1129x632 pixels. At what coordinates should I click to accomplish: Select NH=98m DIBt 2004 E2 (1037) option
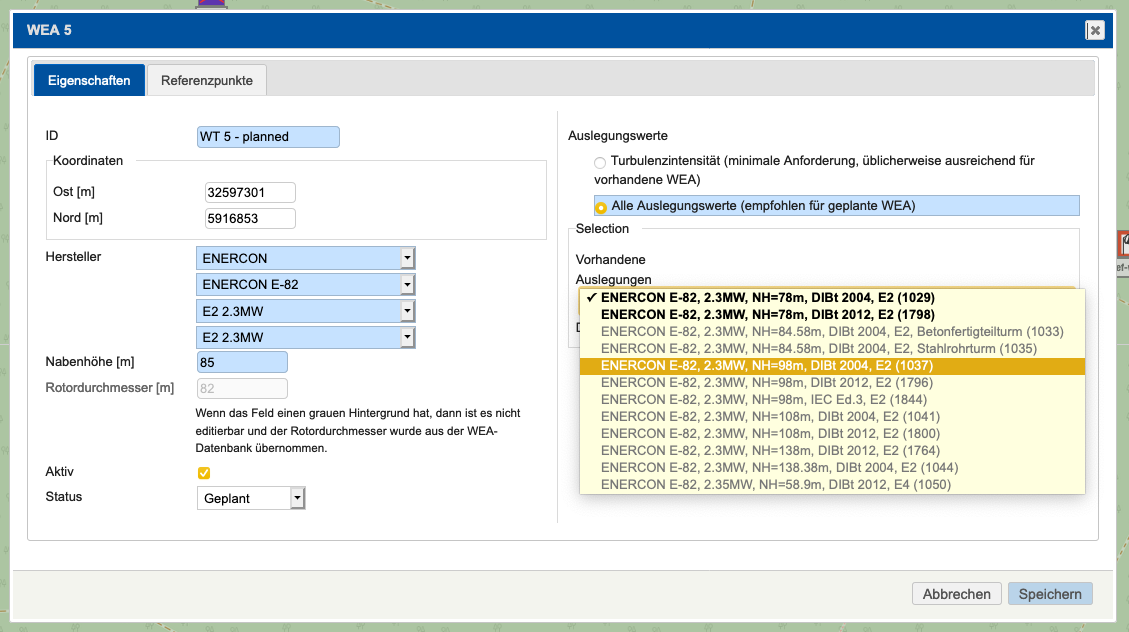pos(766,366)
